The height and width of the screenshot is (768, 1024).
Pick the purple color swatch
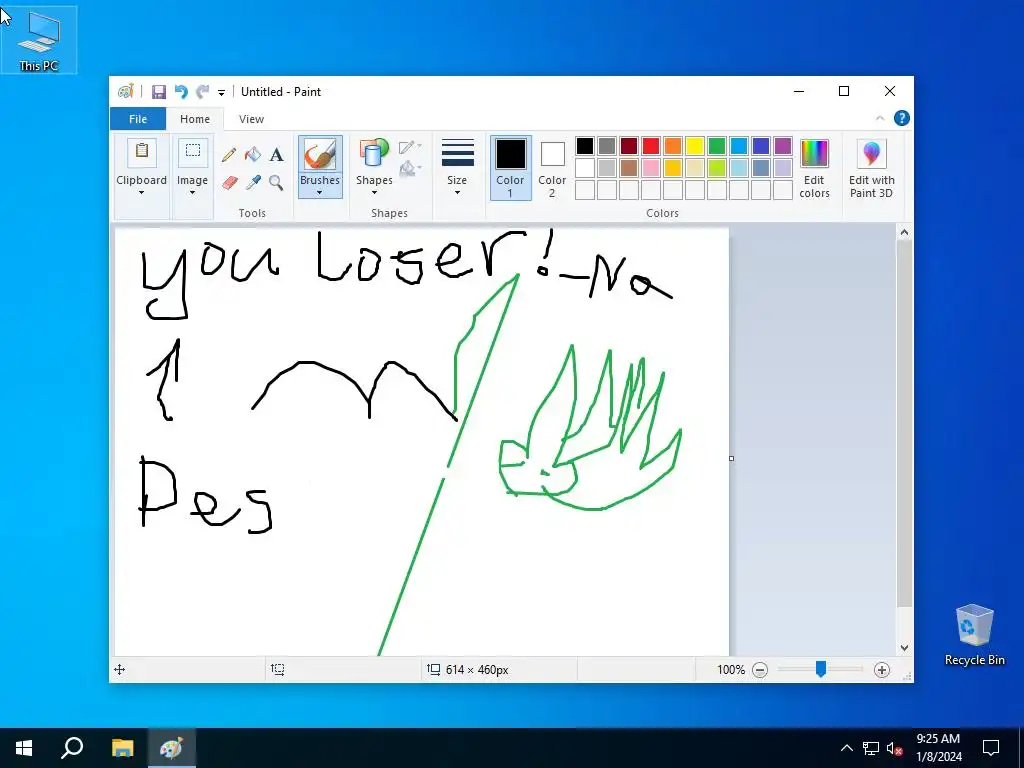(x=782, y=146)
